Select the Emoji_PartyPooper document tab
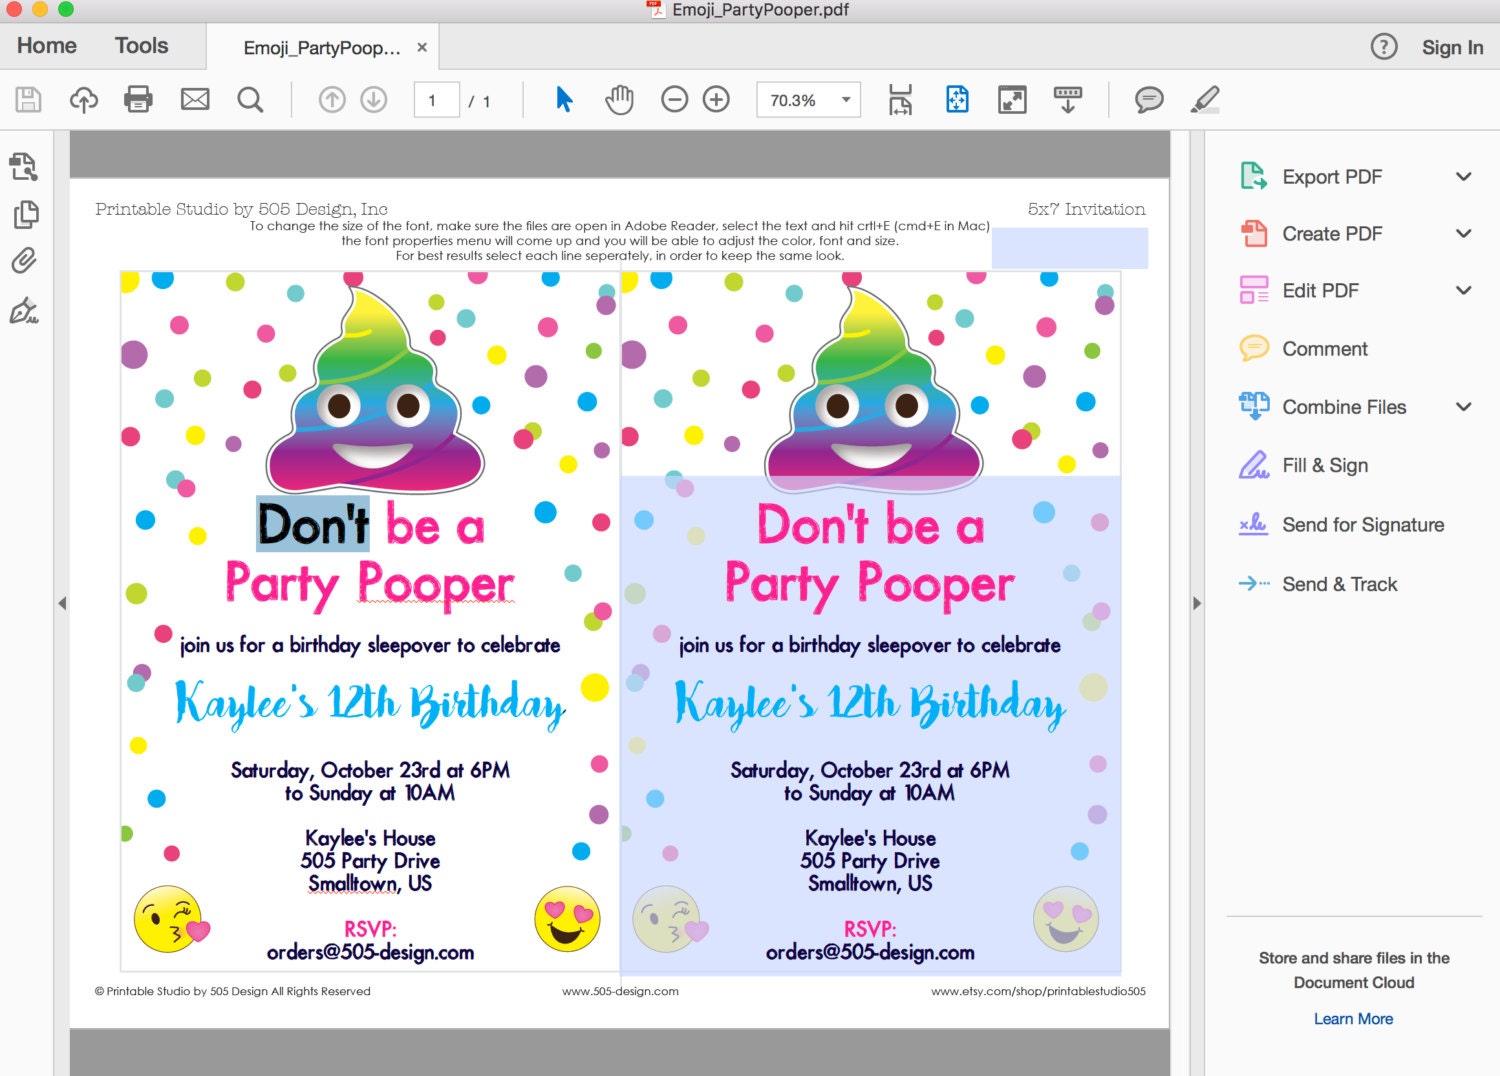The width and height of the screenshot is (1500, 1076). pyautogui.click(x=322, y=46)
